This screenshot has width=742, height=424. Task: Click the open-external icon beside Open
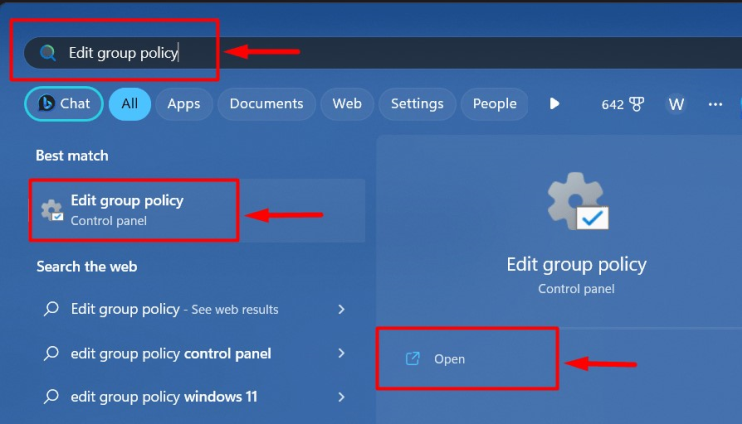click(x=413, y=359)
